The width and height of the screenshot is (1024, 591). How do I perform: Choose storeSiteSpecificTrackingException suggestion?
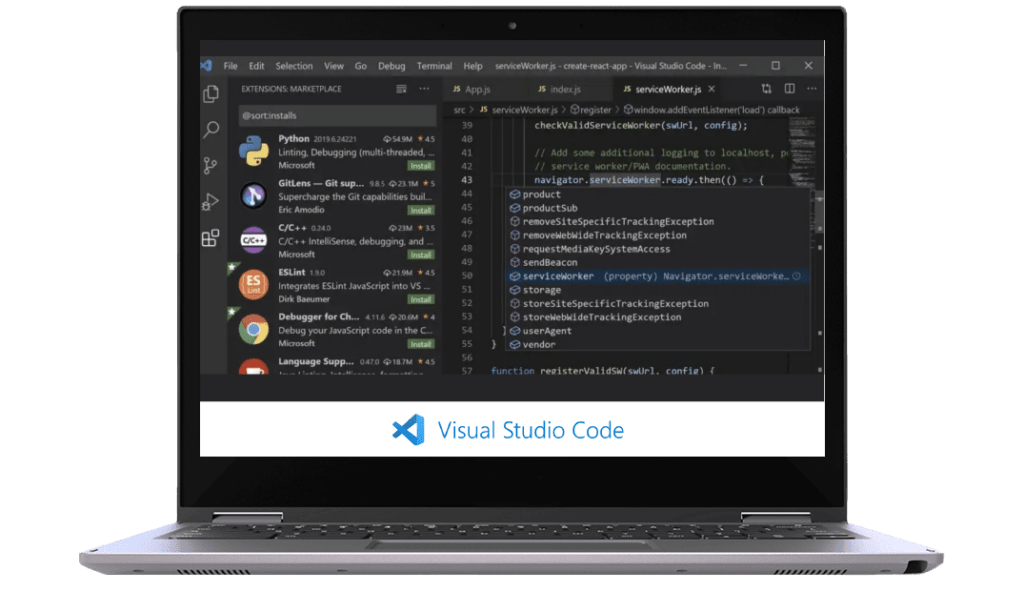658,304
